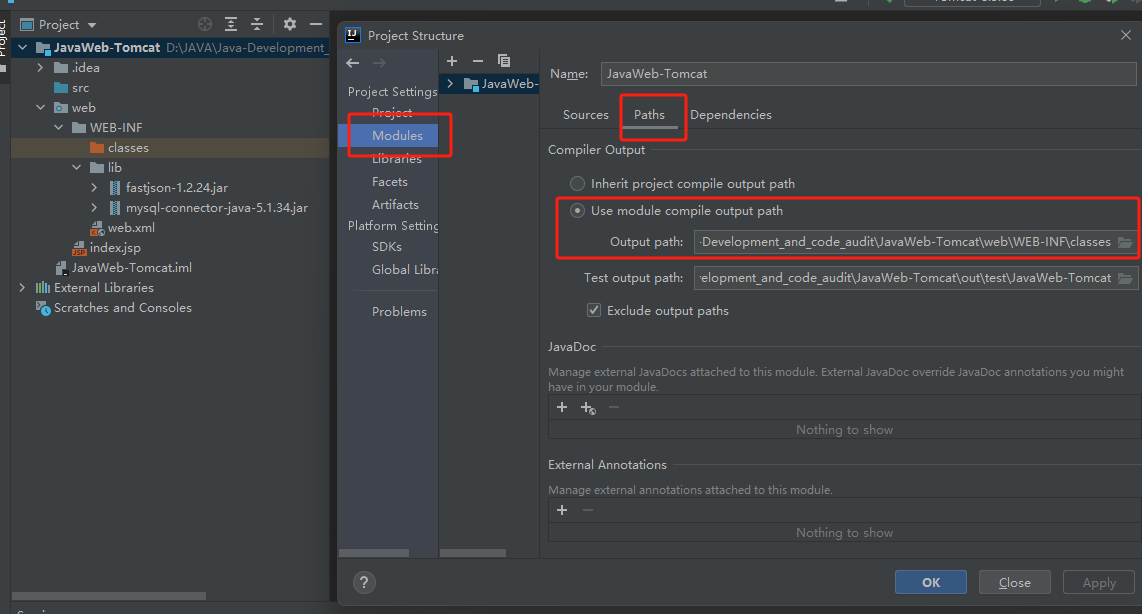Collapse the JavaWeb-Tomcat root node

pos(23,47)
